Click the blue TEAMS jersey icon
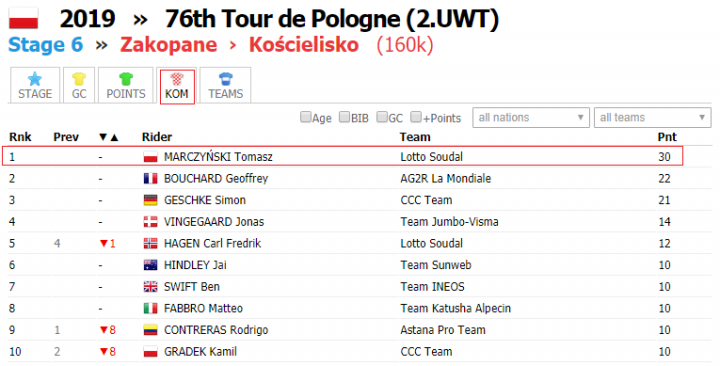Screen dimensions: 720x366 225,79
